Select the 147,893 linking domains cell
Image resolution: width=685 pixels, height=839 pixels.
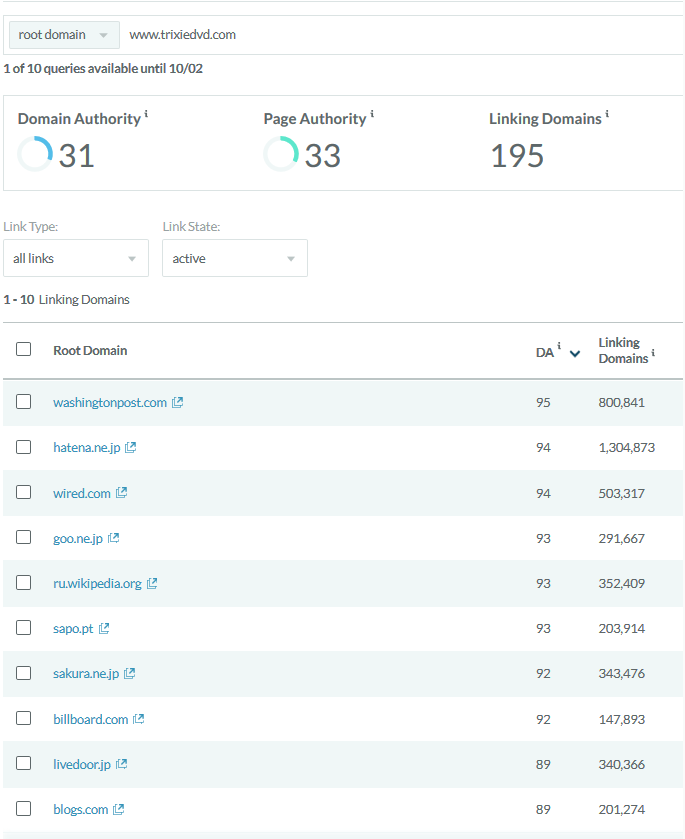click(622, 719)
